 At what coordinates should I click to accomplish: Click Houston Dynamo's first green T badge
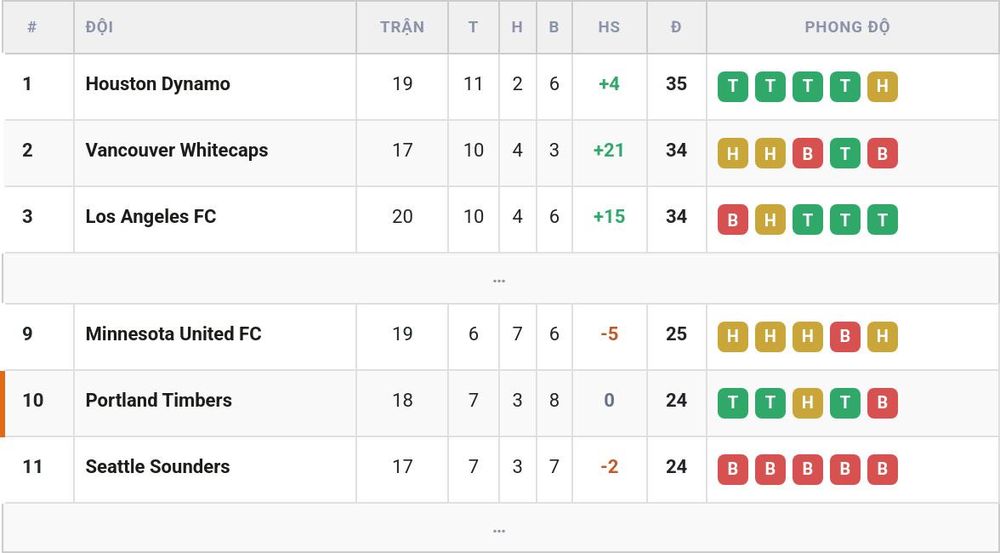733,86
